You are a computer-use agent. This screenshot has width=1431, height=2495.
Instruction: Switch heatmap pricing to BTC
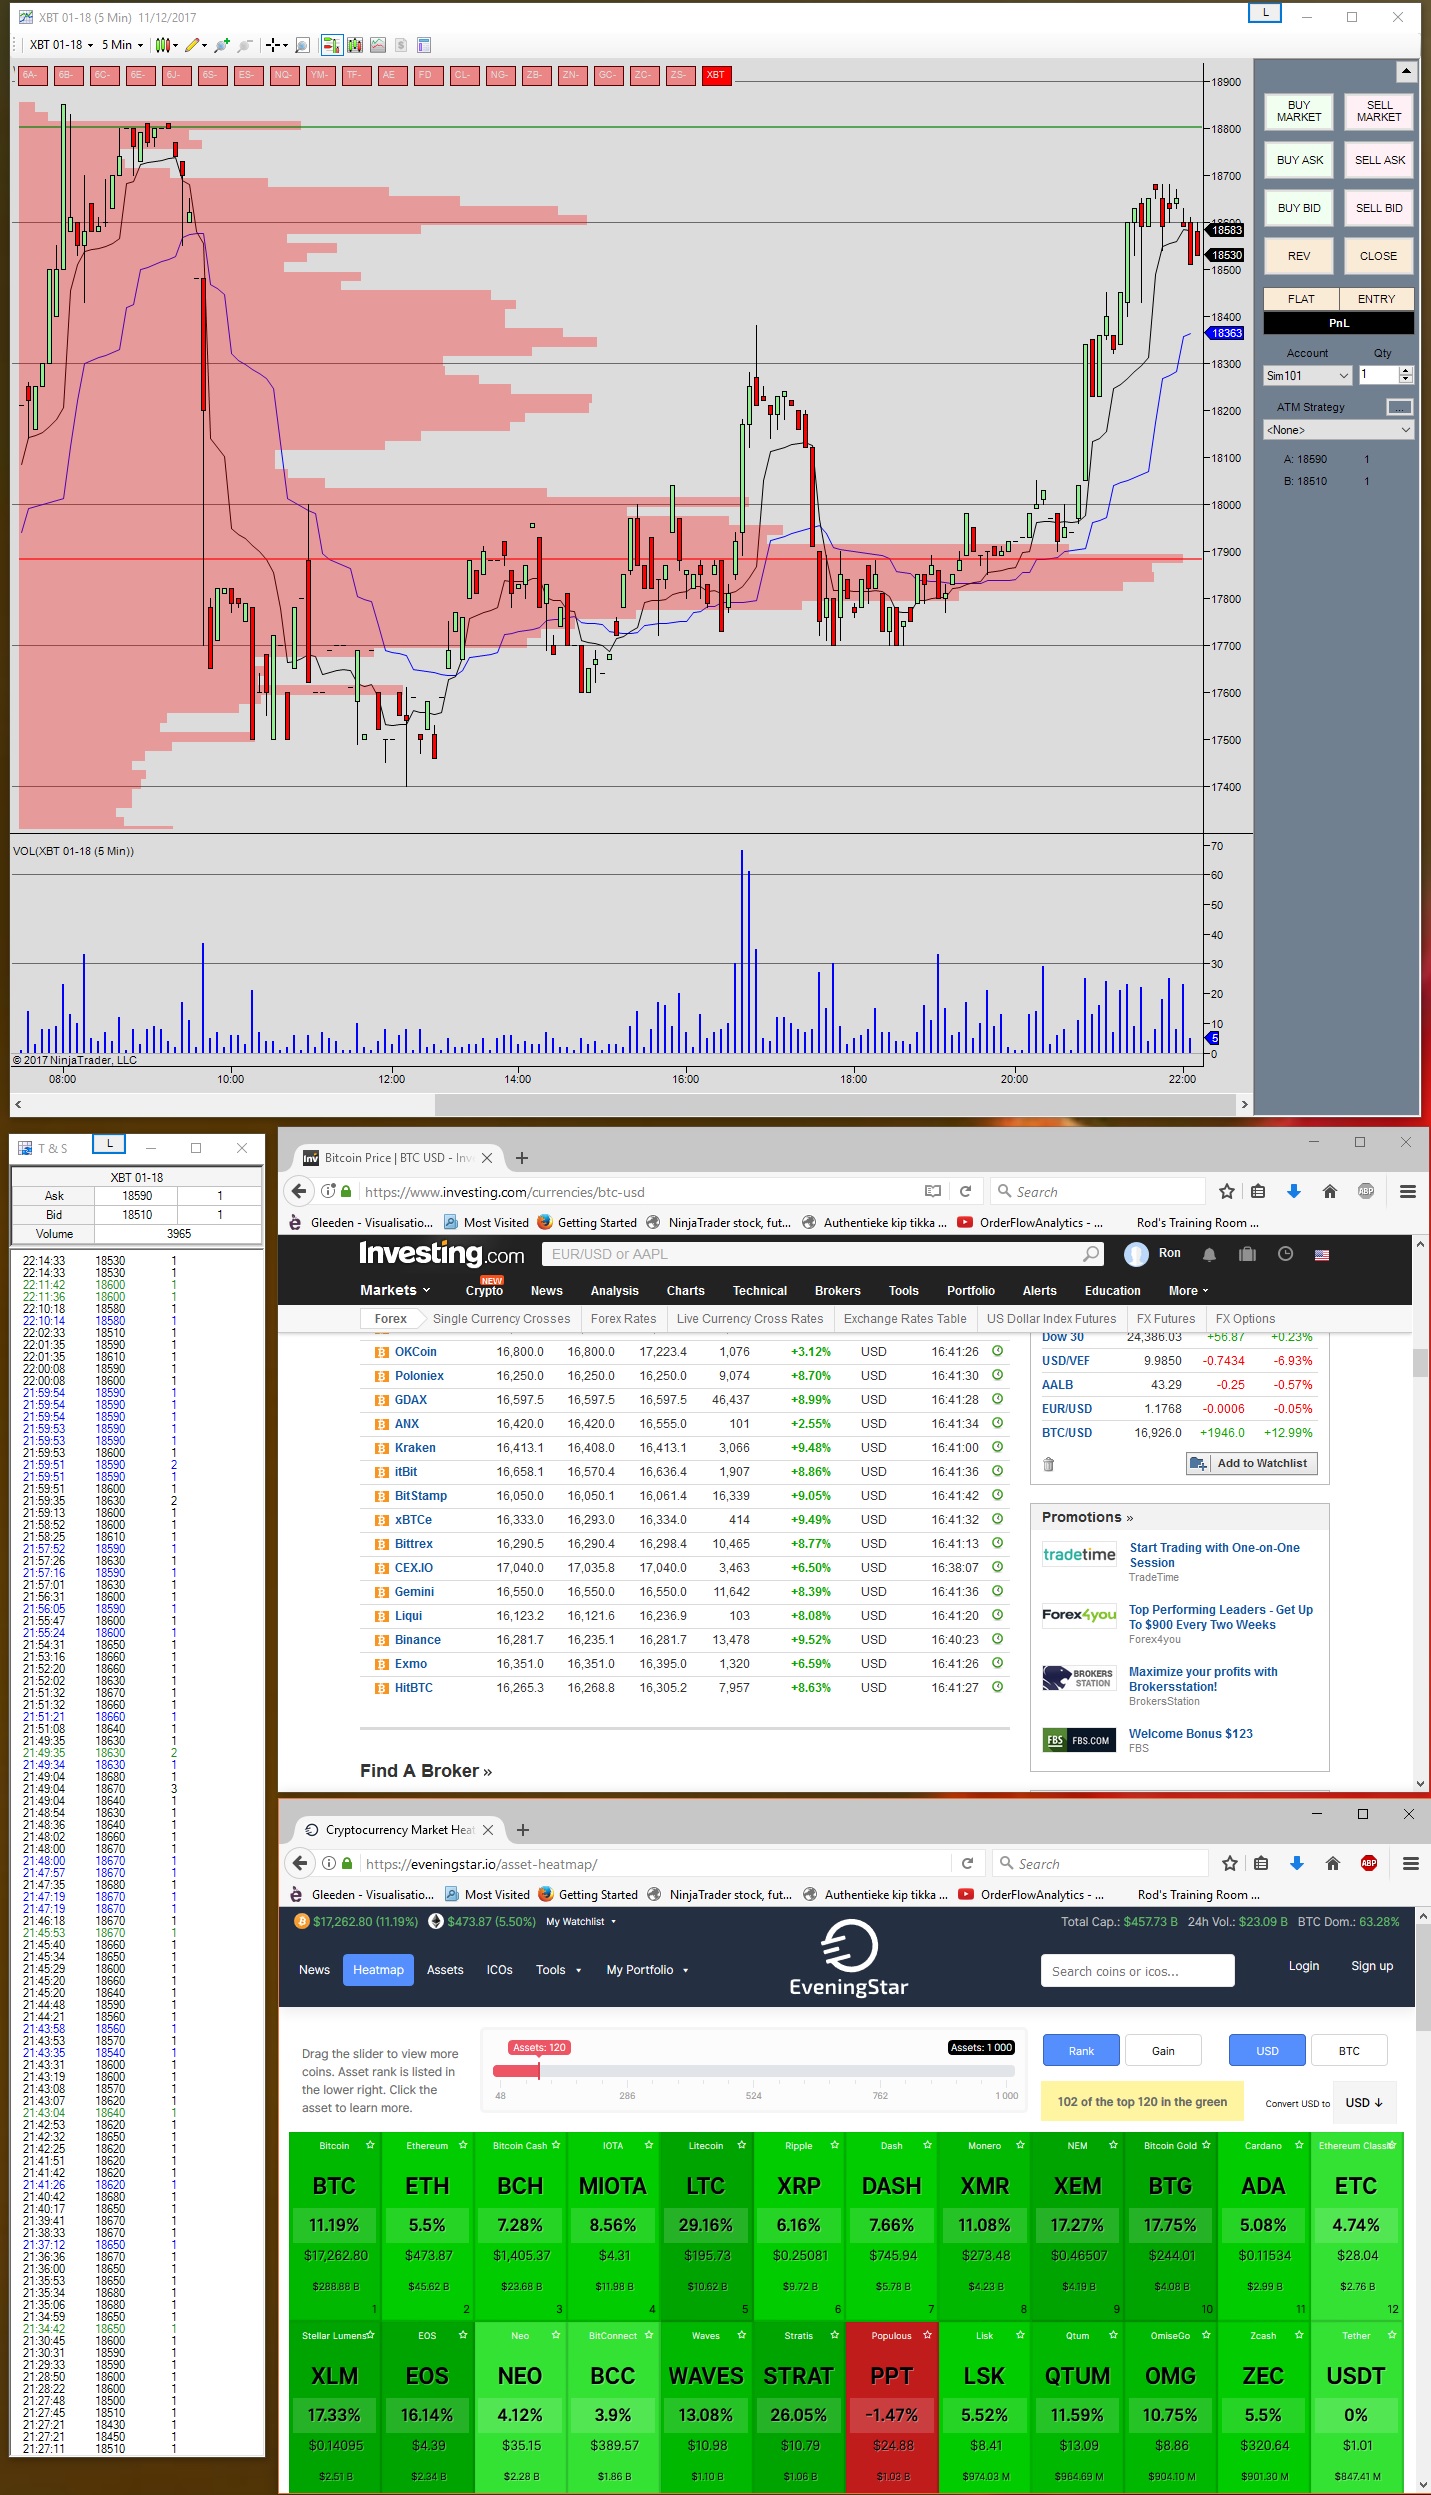(1349, 2051)
